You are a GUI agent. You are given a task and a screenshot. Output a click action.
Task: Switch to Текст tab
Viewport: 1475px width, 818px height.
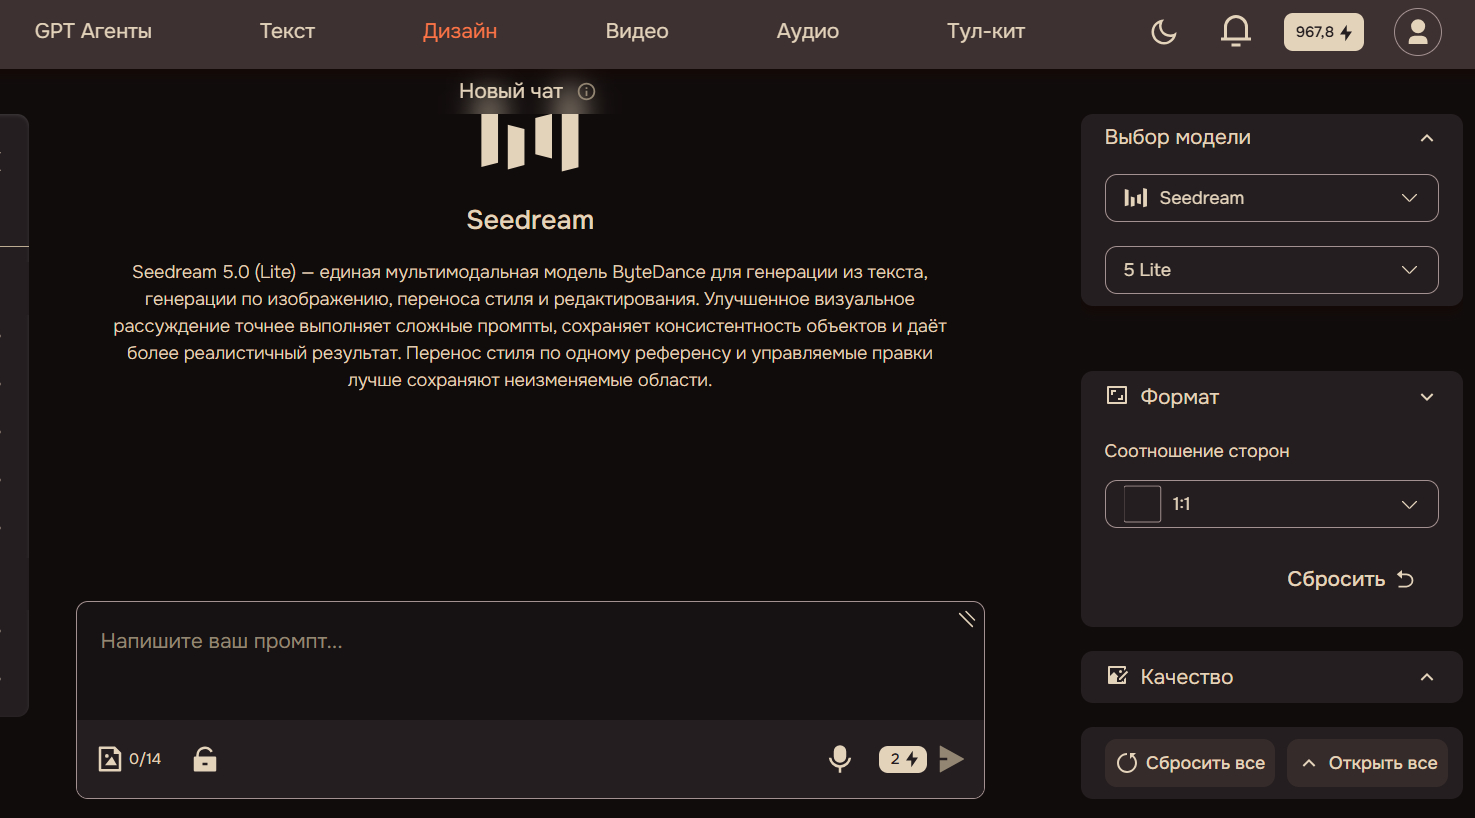287,31
